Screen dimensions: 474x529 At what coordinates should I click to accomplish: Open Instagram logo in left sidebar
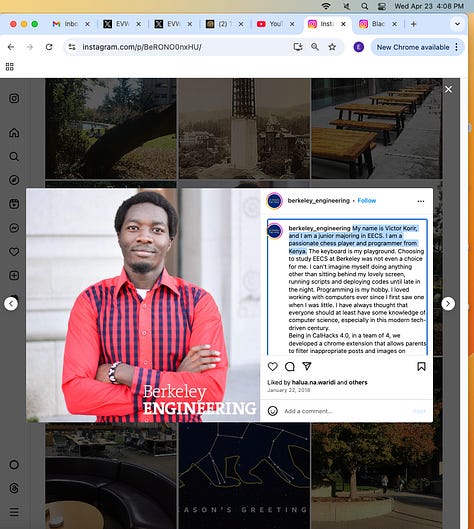tap(14, 98)
